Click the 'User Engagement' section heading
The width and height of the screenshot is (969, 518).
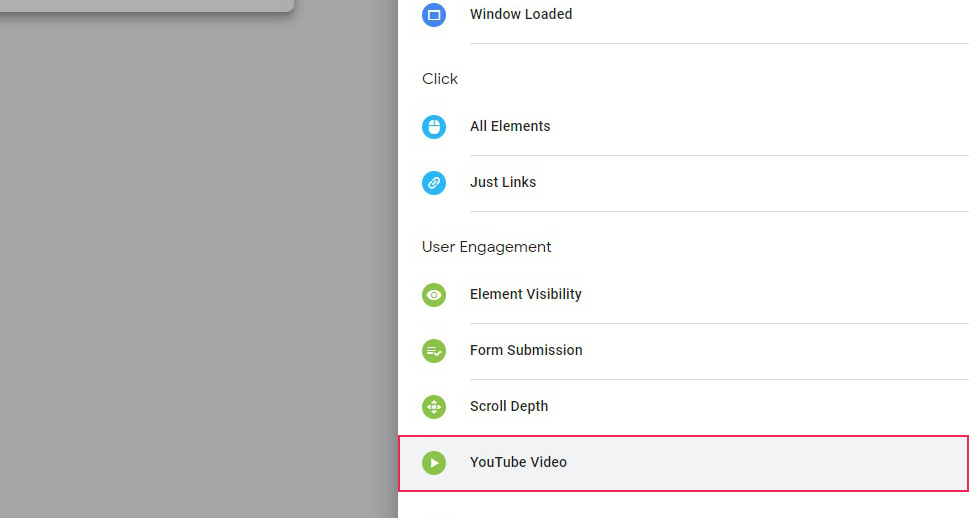(x=486, y=247)
